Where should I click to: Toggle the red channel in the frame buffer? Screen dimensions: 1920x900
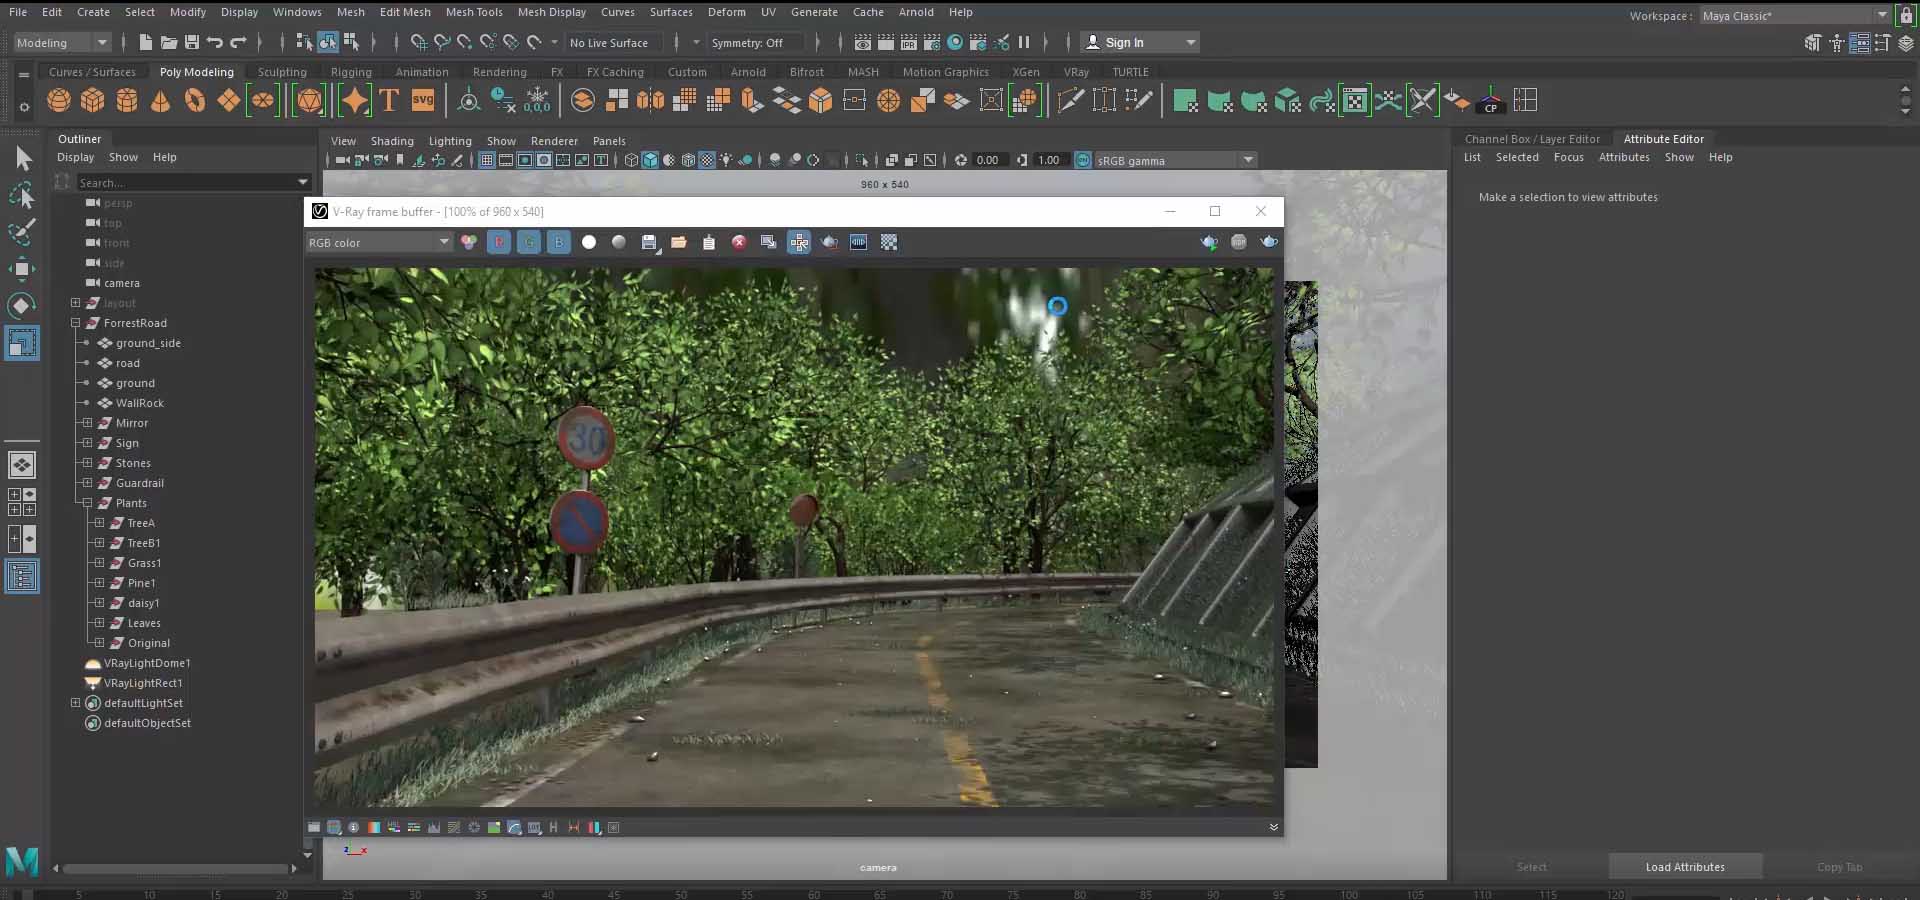pos(499,242)
